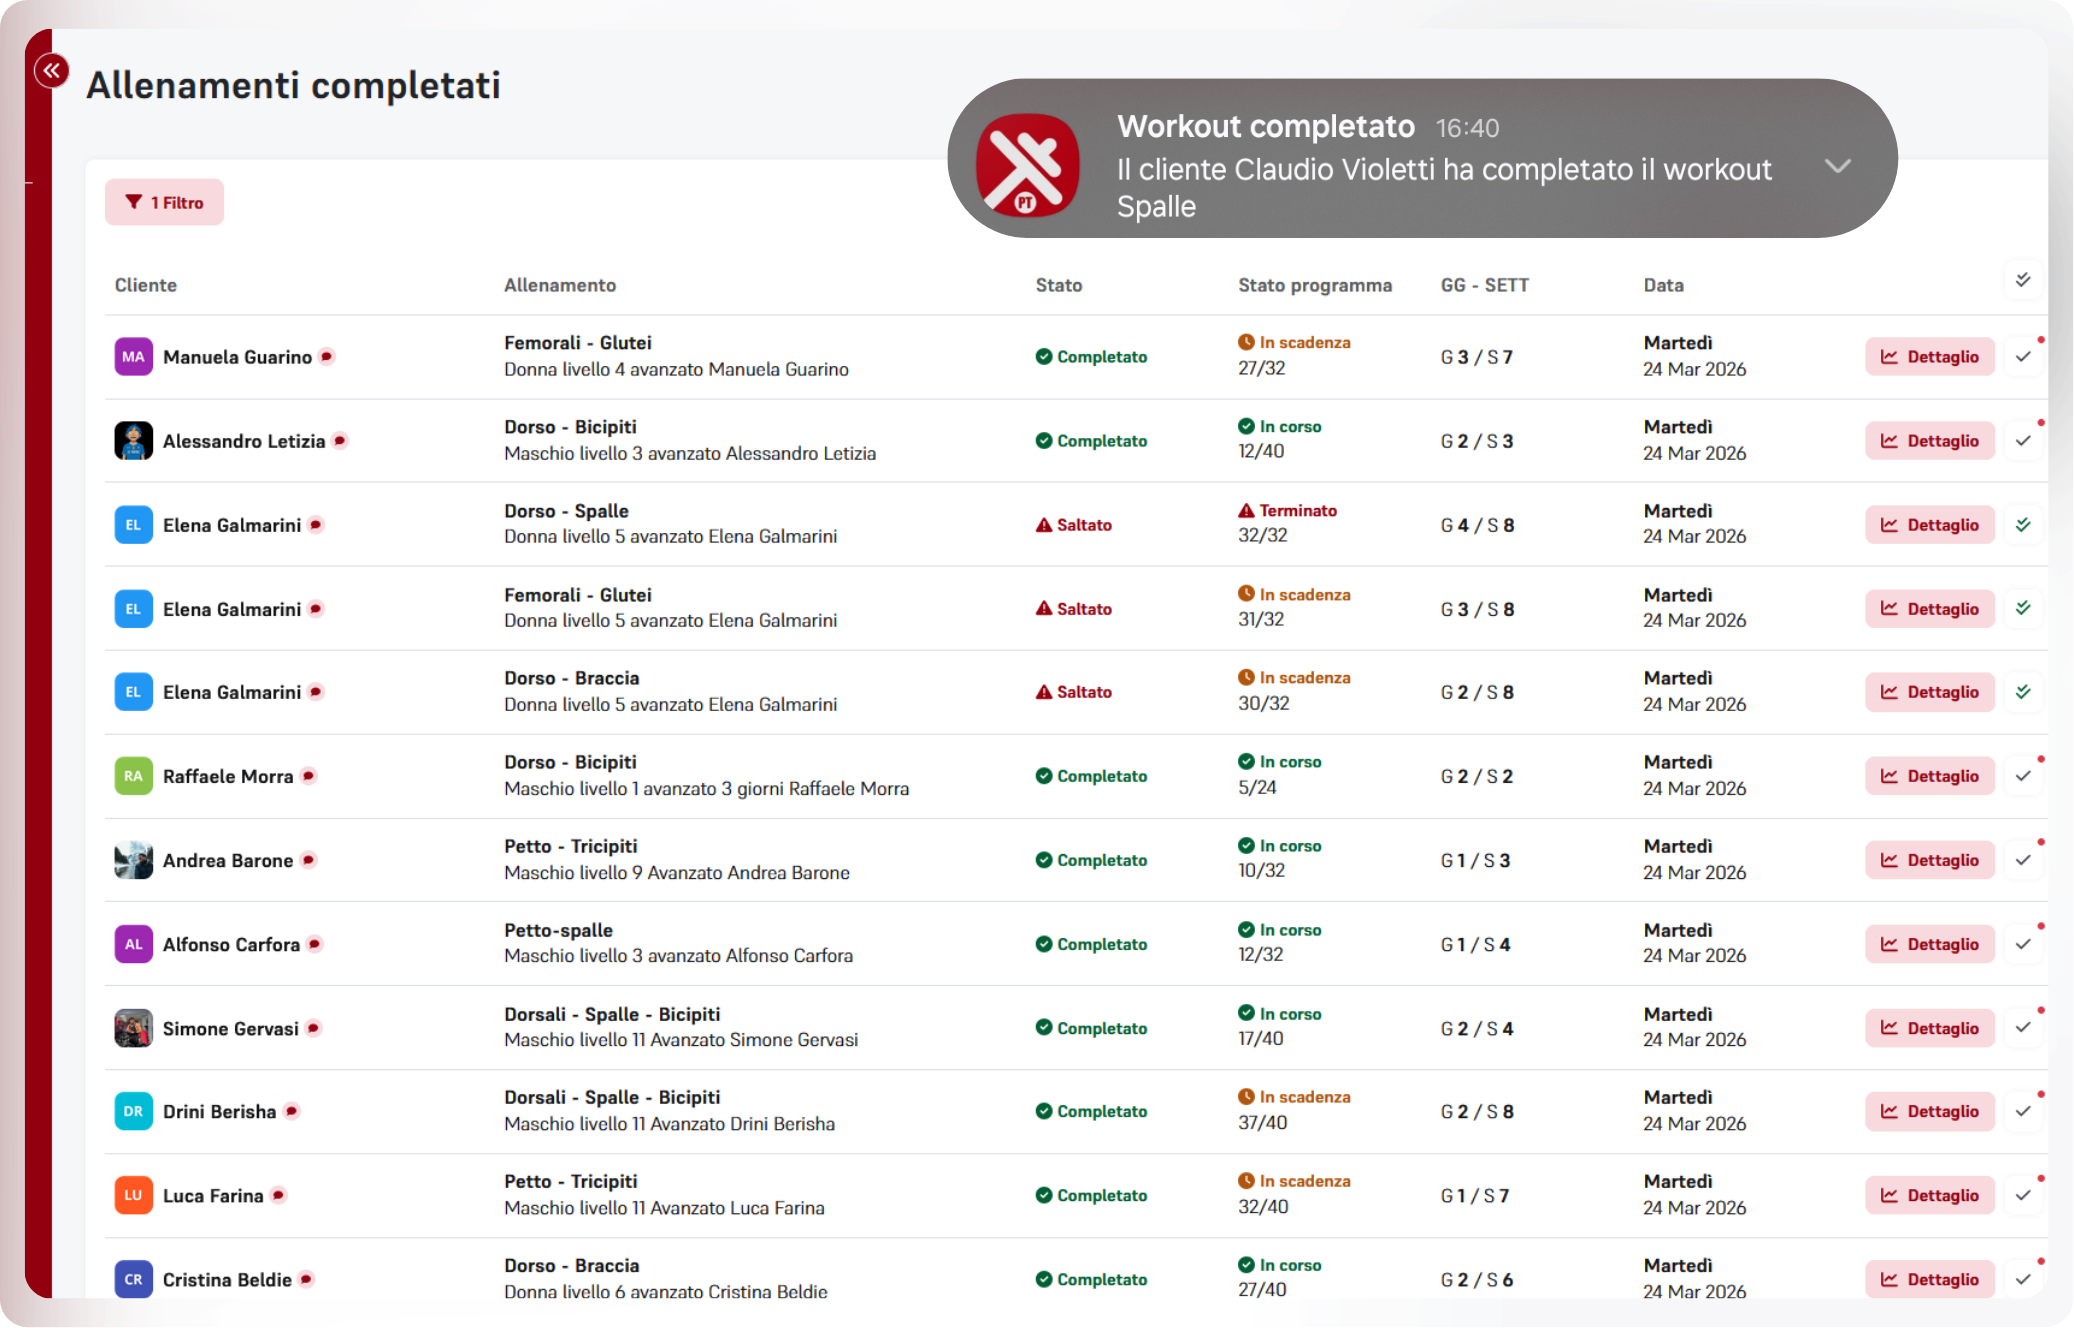2074x1328 pixels.
Task: Click red message icon beside Cristina Beldie
Action: click(307, 1279)
